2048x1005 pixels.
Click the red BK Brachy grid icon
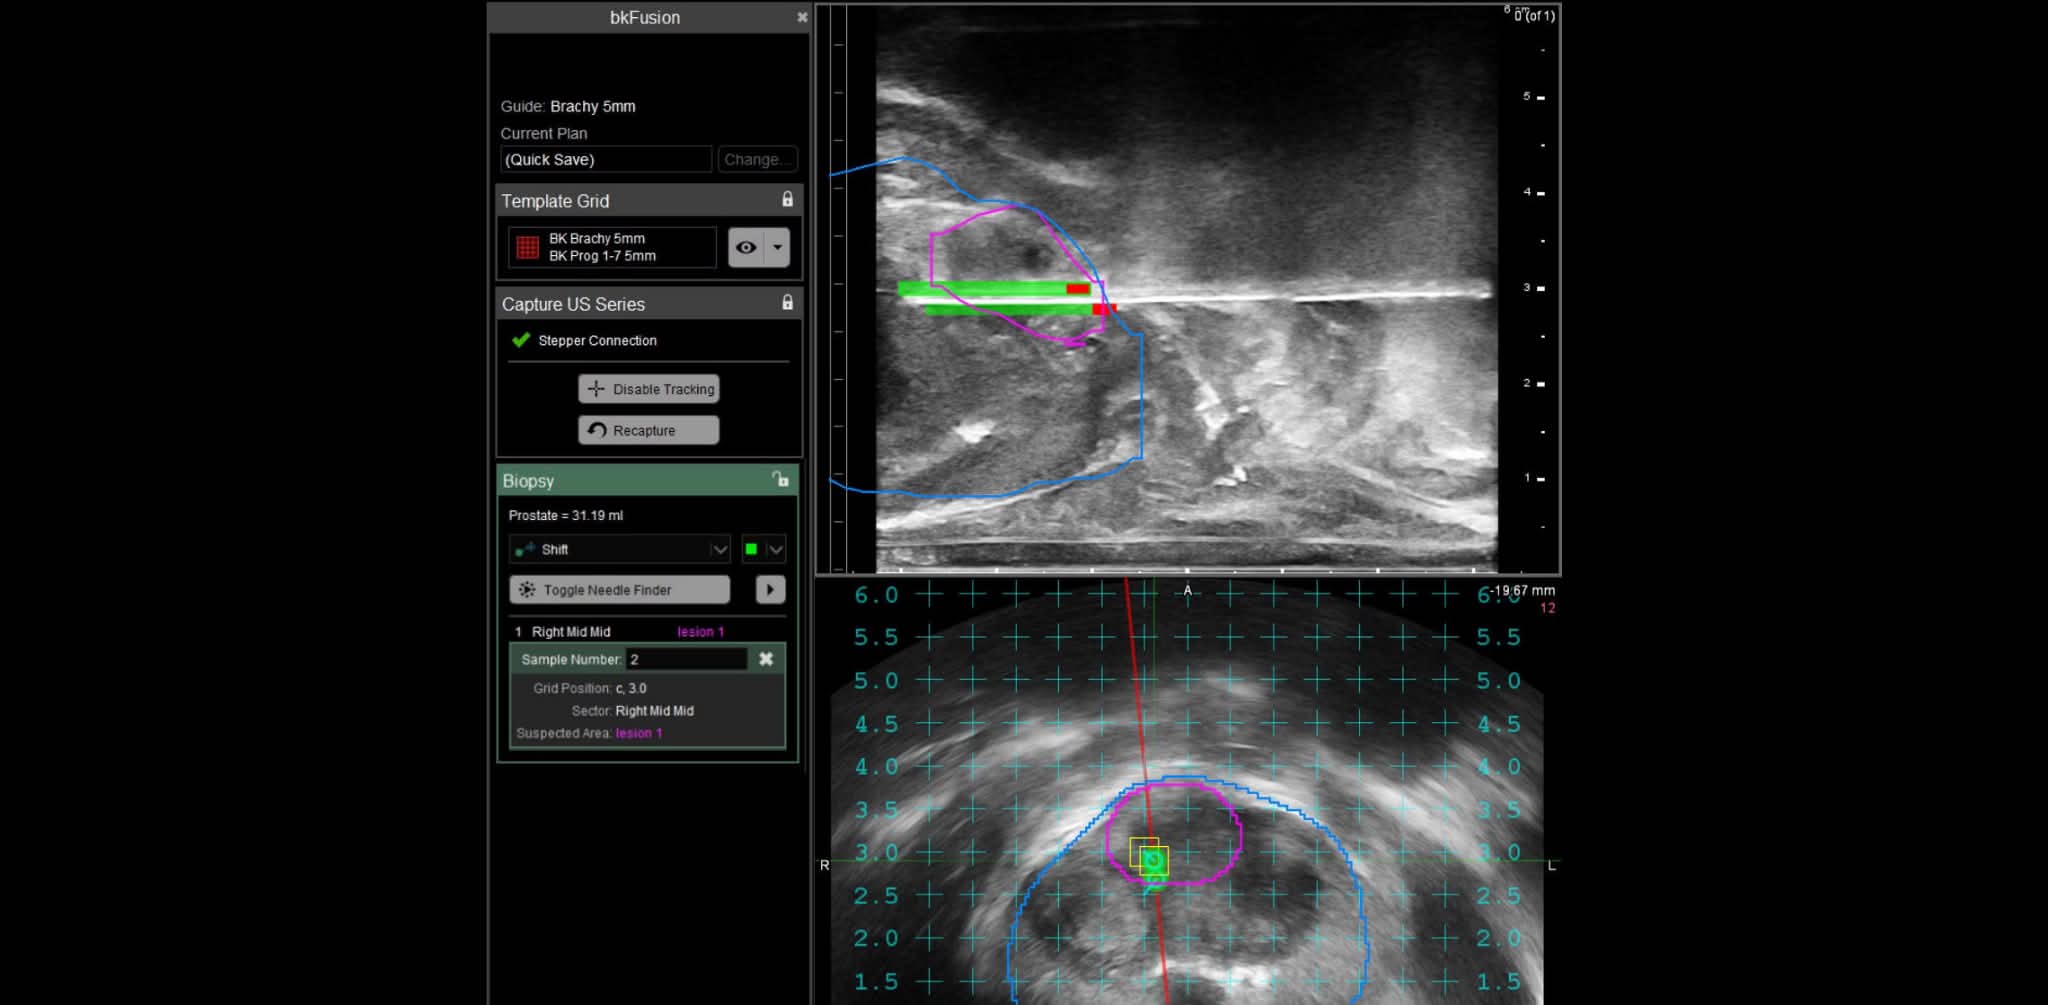click(527, 247)
